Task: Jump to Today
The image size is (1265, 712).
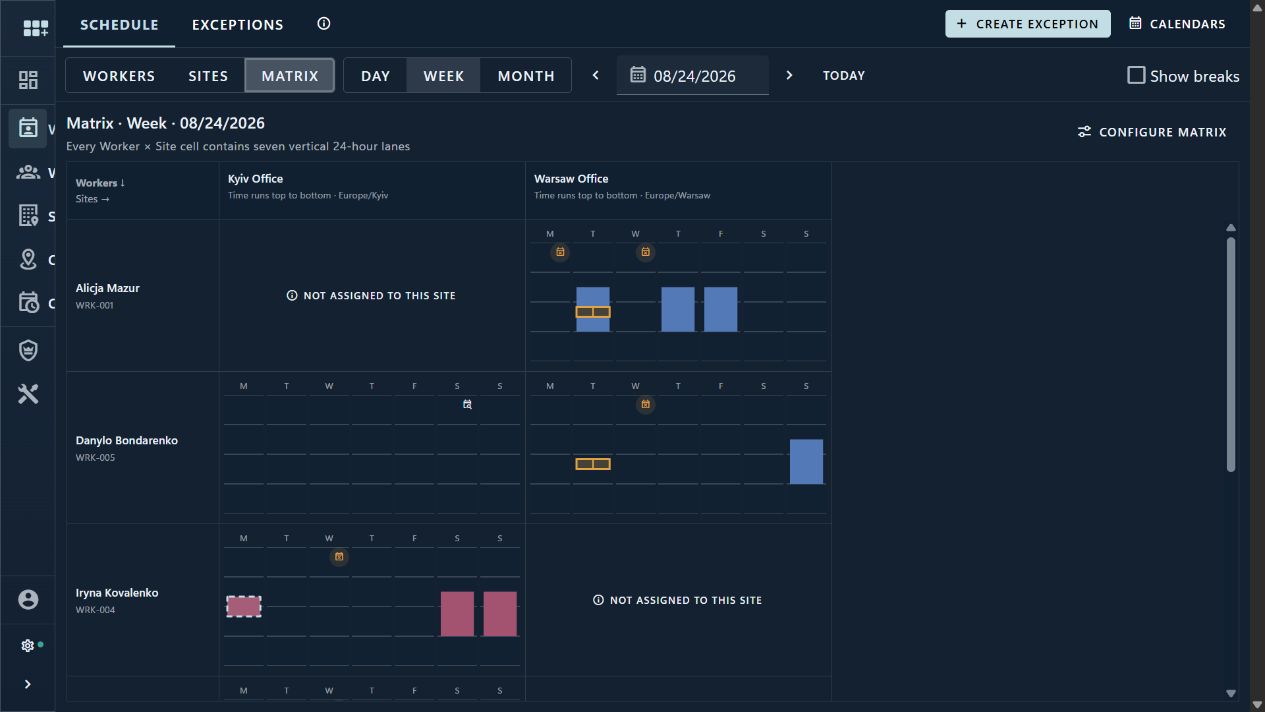Action: pyautogui.click(x=844, y=75)
